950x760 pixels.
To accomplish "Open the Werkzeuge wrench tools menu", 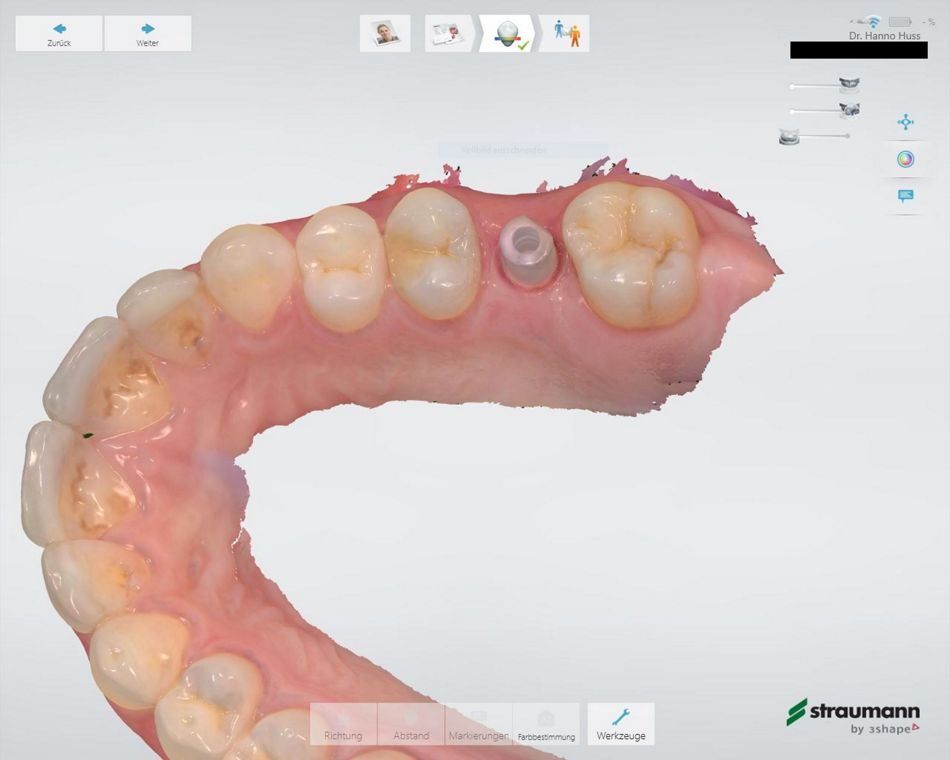I will point(621,724).
